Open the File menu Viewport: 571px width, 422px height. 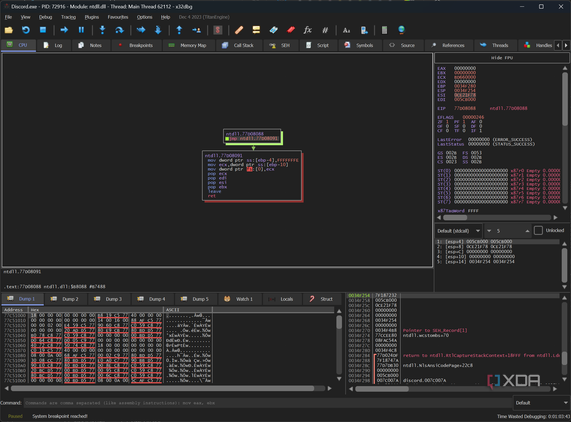coord(8,17)
